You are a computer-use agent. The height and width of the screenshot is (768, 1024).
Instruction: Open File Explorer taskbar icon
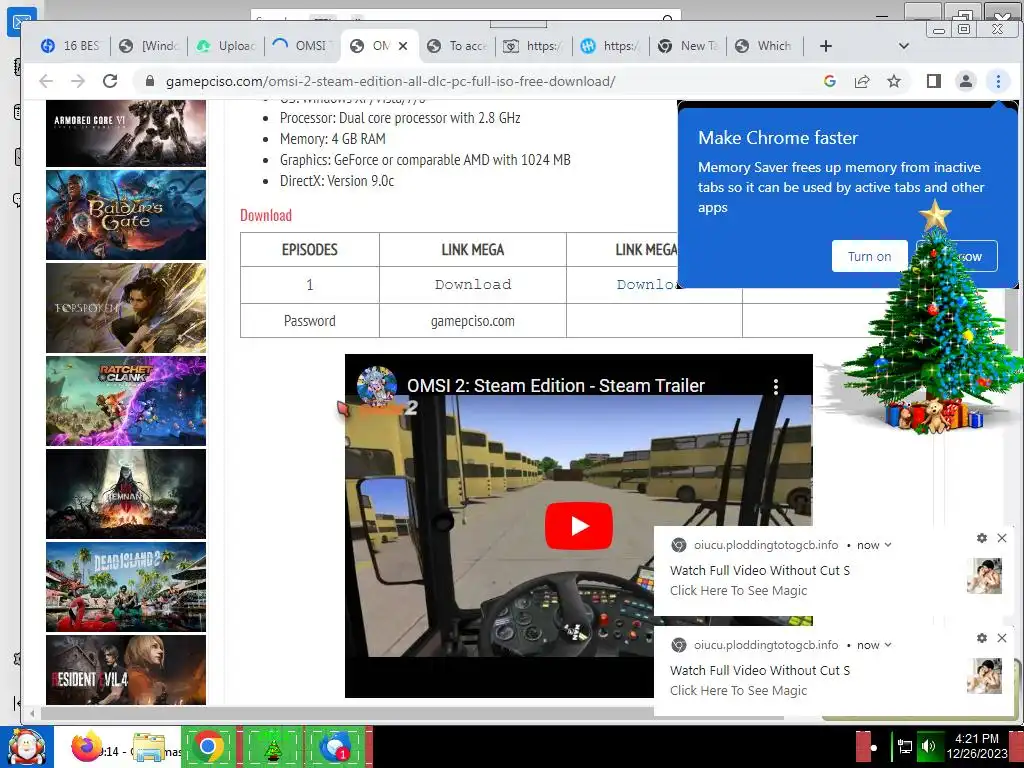(x=148, y=747)
